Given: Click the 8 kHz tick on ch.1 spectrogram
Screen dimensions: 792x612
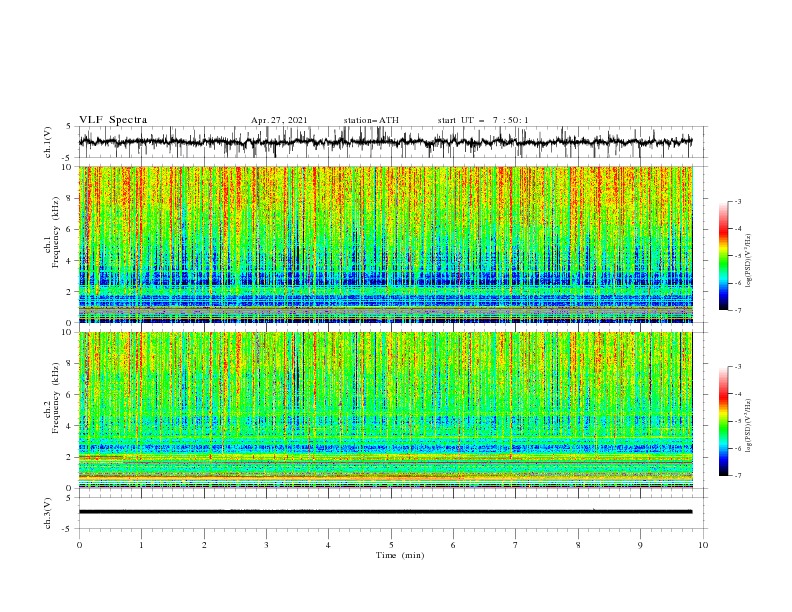Looking at the screenshot, I should coord(70,198).
